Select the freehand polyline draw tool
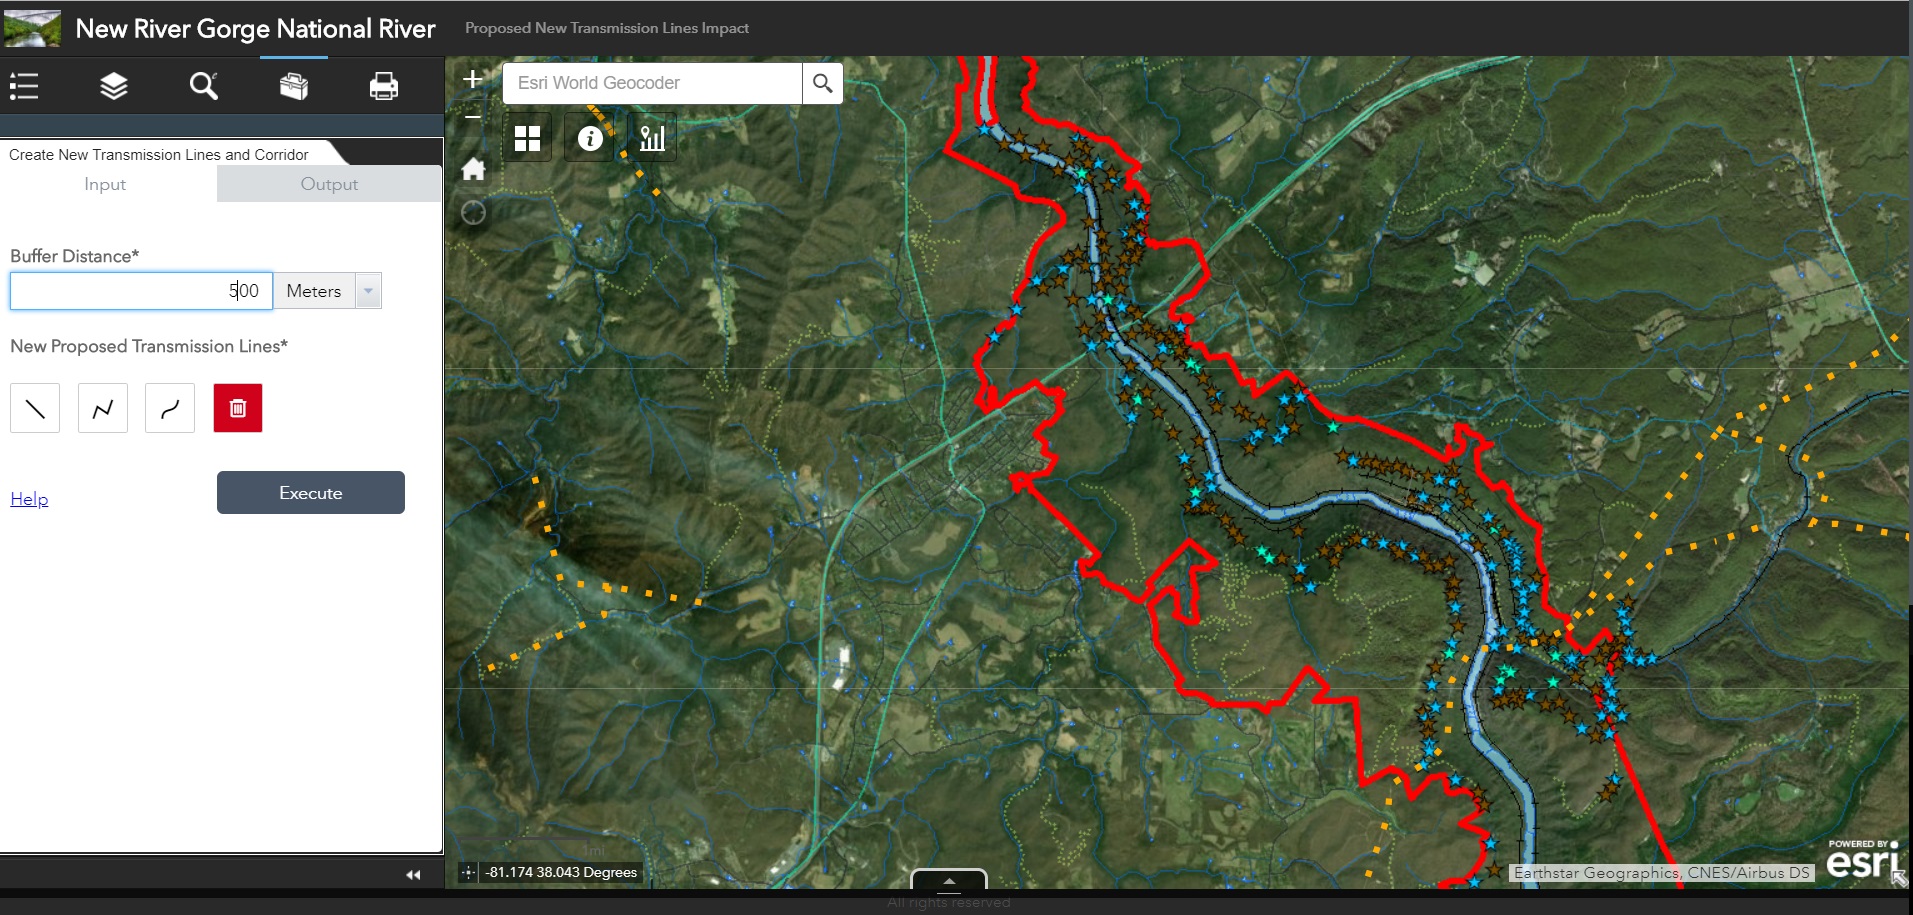The height and width of the screenshot is (915, 1913). click(x=170, y=408)
